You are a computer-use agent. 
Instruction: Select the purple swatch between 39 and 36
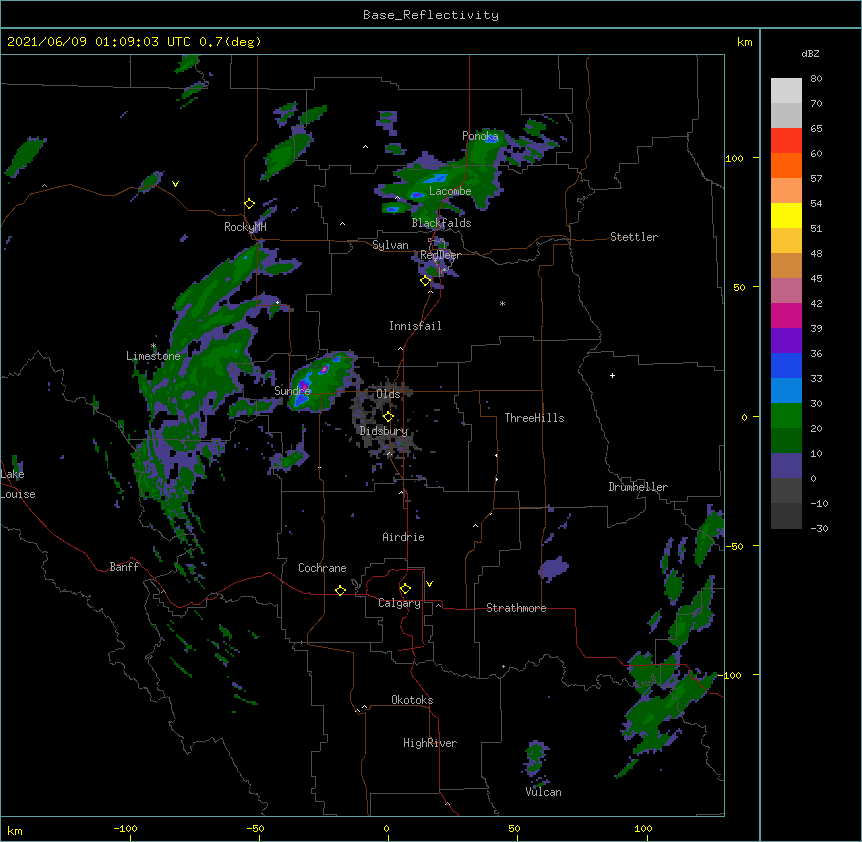click(786, 341)
